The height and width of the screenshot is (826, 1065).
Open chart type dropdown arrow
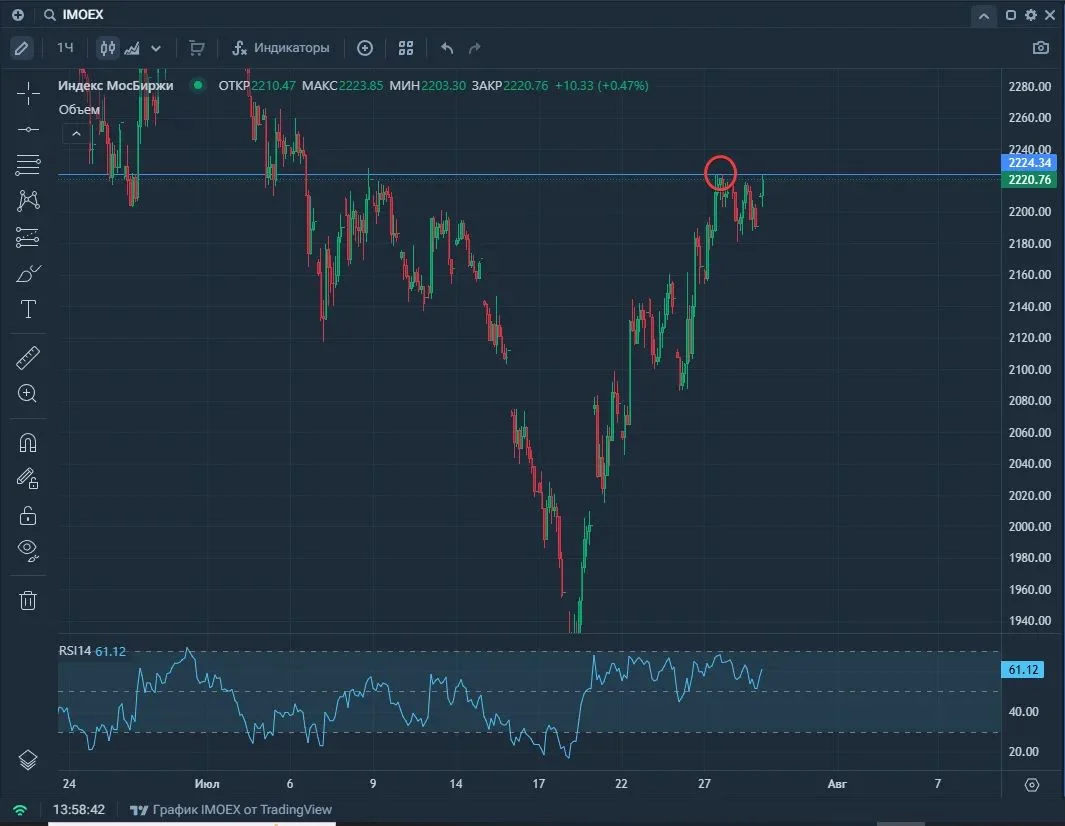156,48
